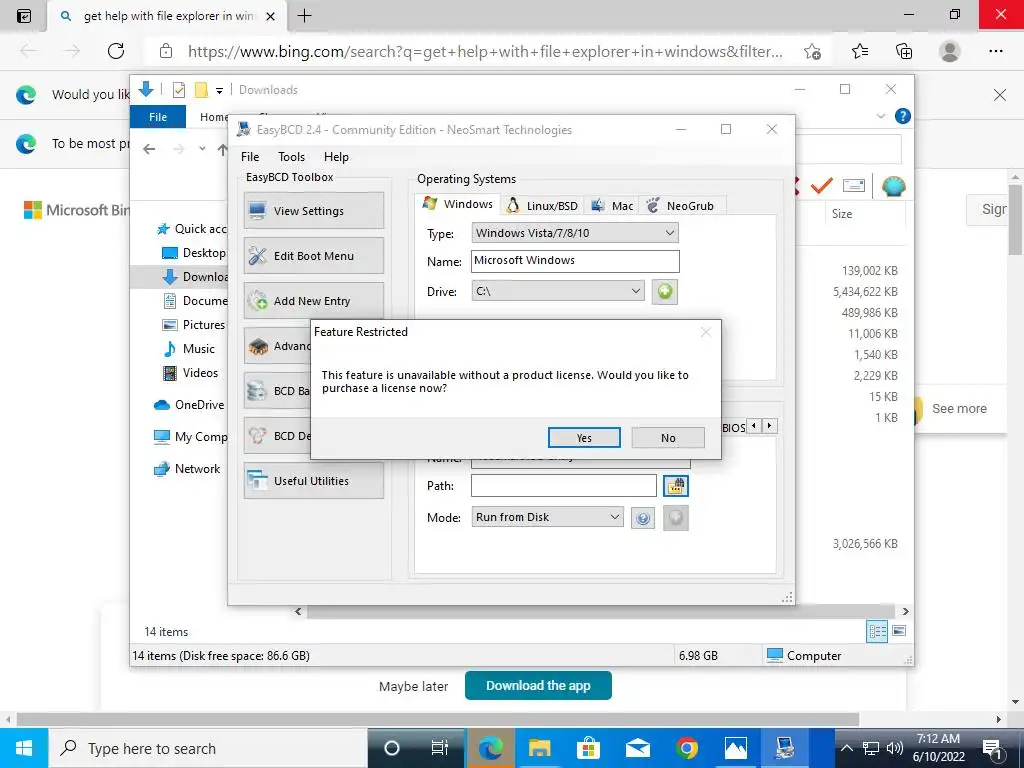Click tab scroll left arrow near BIOS

tap(754, 426)
